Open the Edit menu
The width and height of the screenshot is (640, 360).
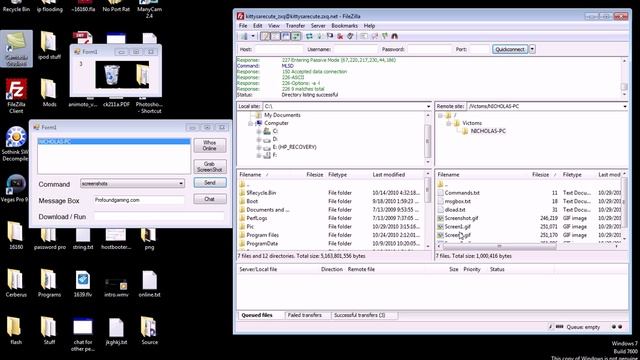tap(258, 26)
